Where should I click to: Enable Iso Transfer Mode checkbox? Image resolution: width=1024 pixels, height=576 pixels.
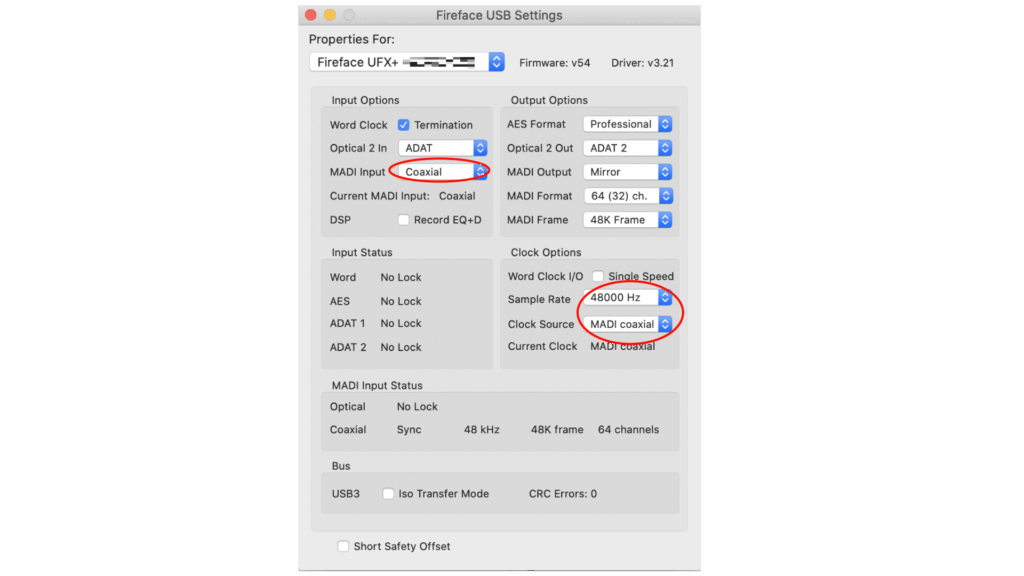coord(388,494)
